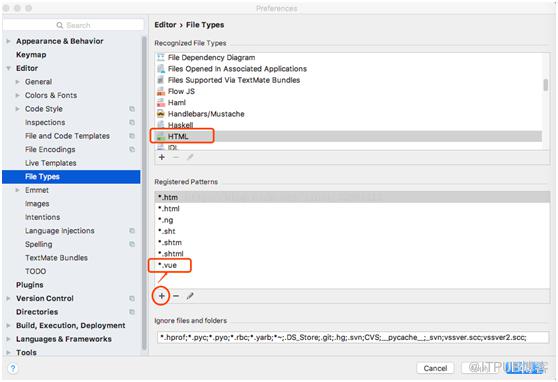Collapse the Editor section

tap(8, 68)
